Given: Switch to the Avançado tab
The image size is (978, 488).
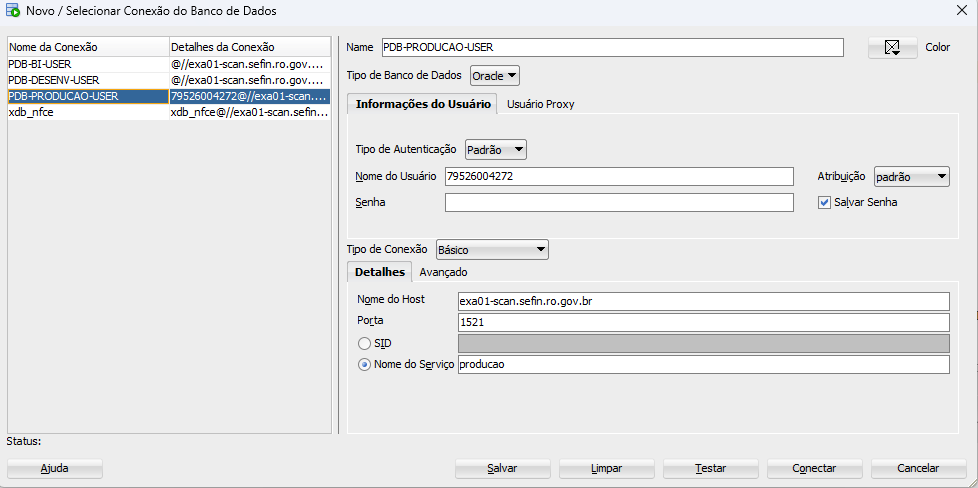Looking at the screenshot, I should [443, 272].
